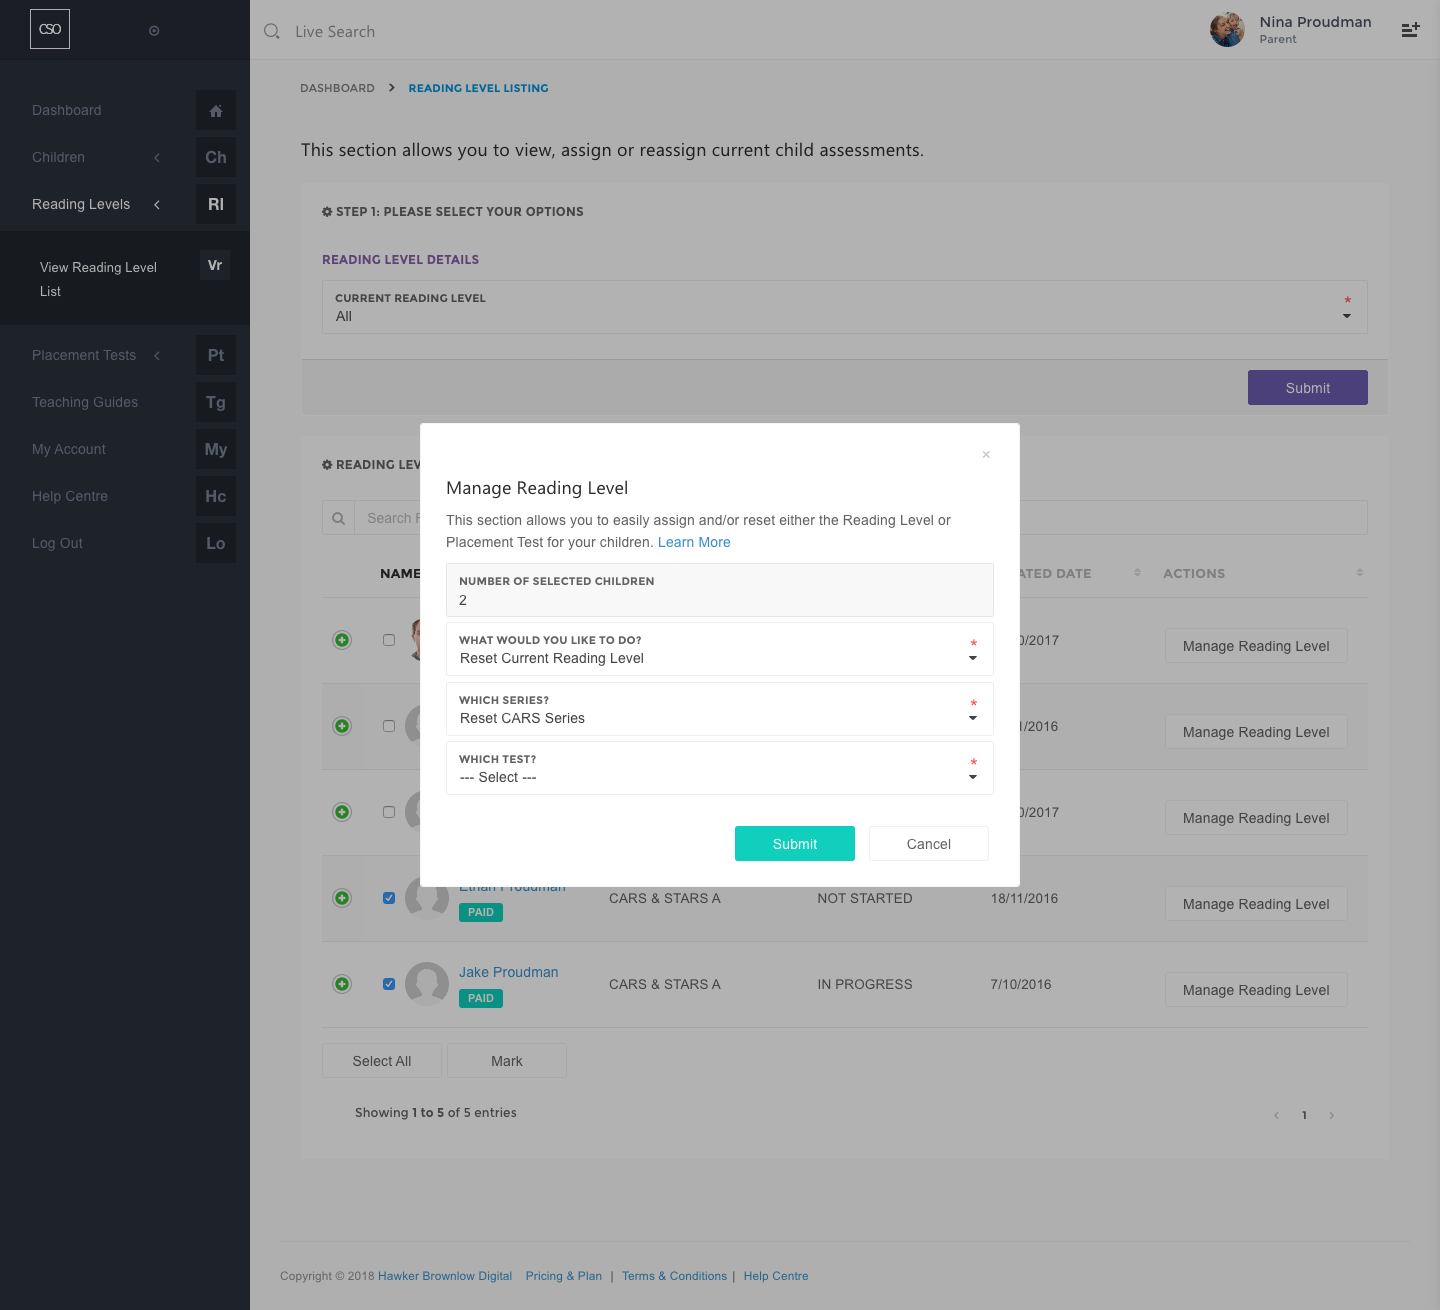Click Manage Reading Level for Jake Proudman

click(1256, 990)
